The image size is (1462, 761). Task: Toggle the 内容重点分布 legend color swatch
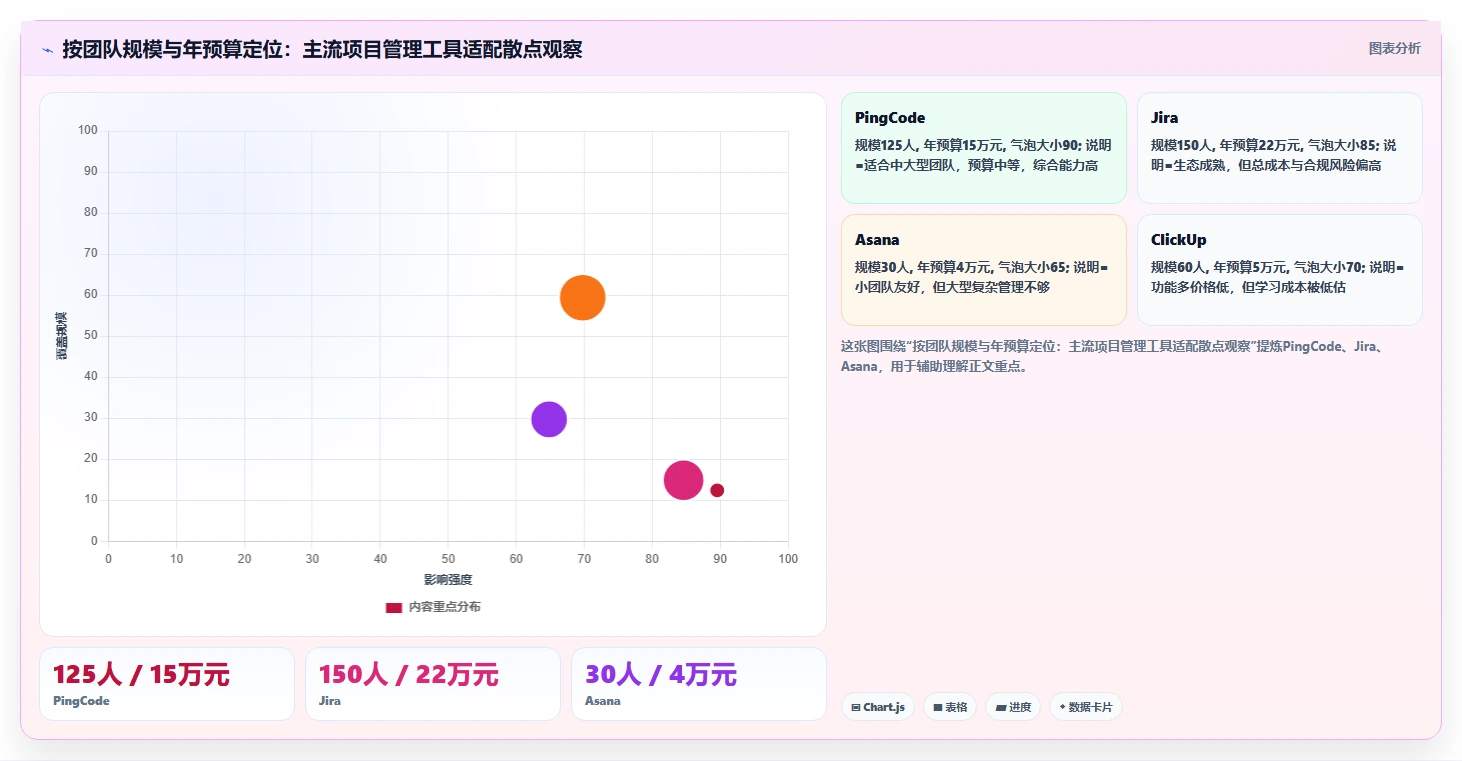[394, 607]
